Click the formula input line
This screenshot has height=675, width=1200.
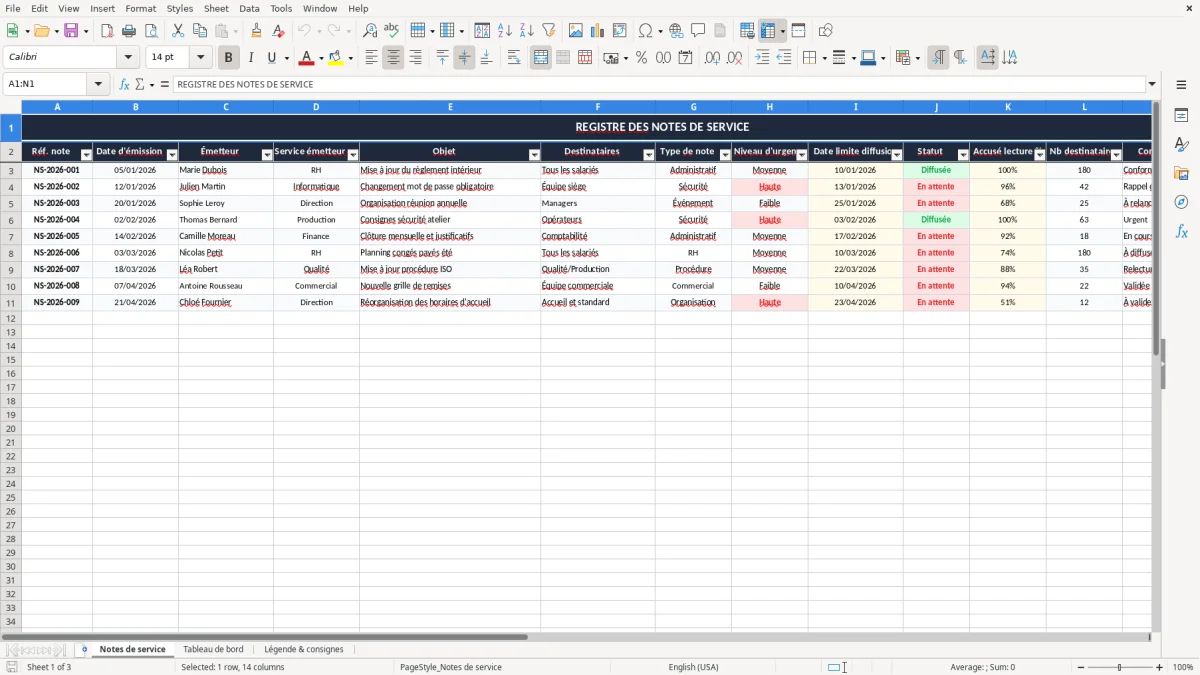click(x=658, y=84)
